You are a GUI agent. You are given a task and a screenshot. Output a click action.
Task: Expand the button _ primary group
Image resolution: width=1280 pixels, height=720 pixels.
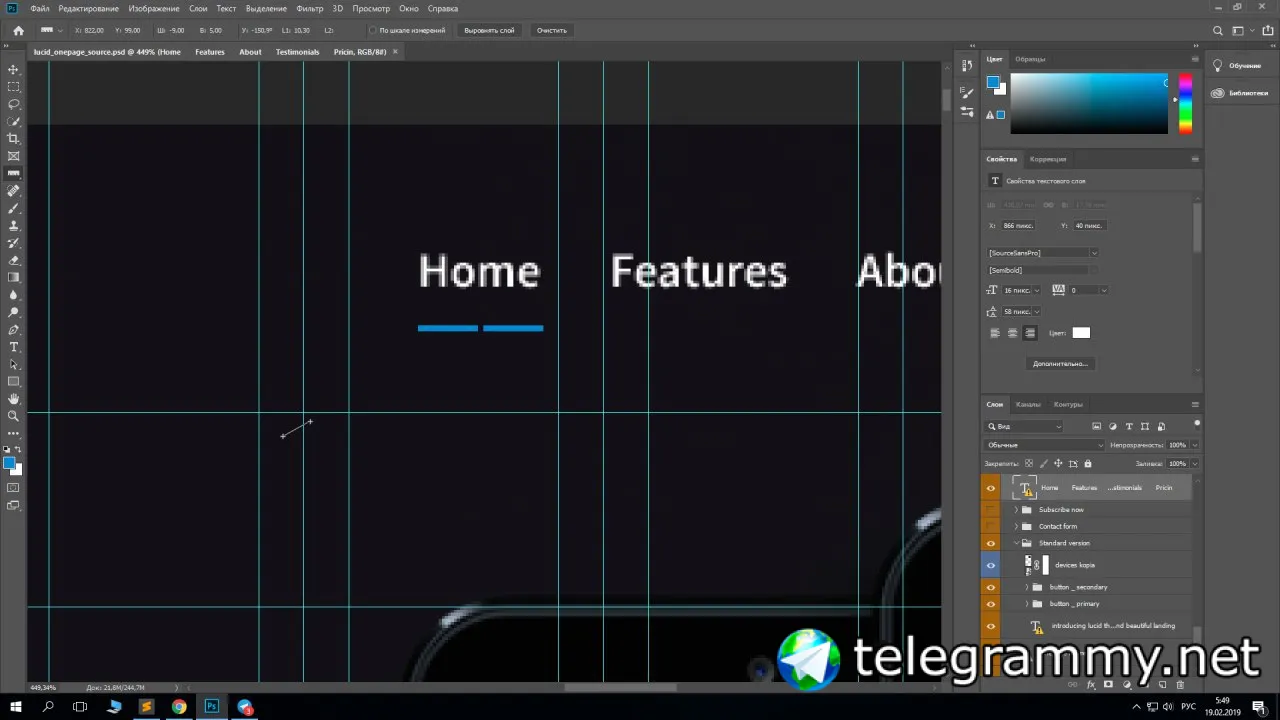pyautogui.click(x=1026, y=604)
